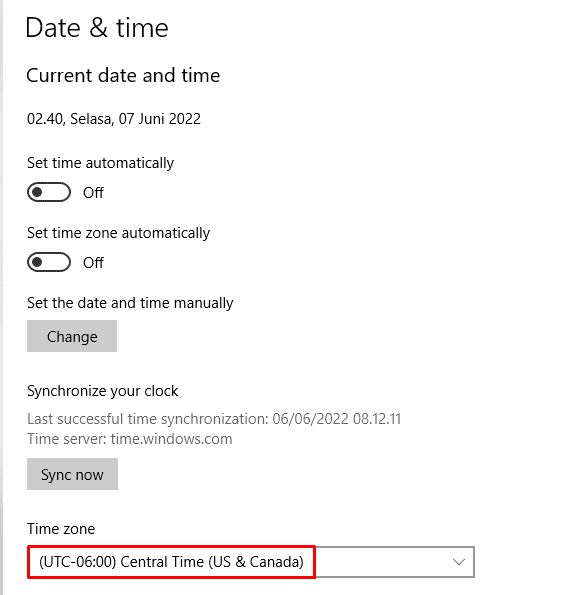This screenshot has height=595, width=585.
Task: Click the Last successful time synchronization text
Action: [214, 419]
